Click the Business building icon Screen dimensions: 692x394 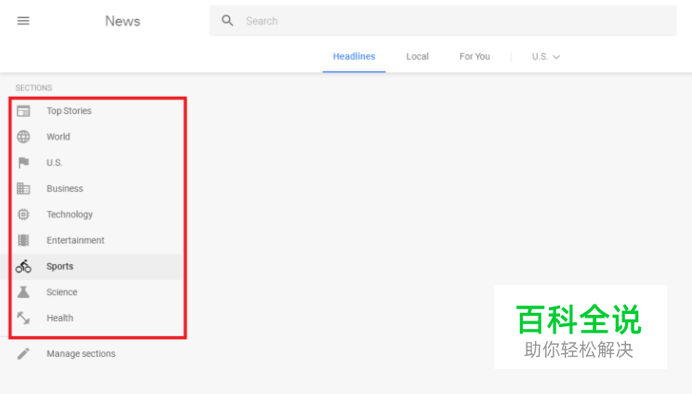pyautogui.click(x=23, y=188)
